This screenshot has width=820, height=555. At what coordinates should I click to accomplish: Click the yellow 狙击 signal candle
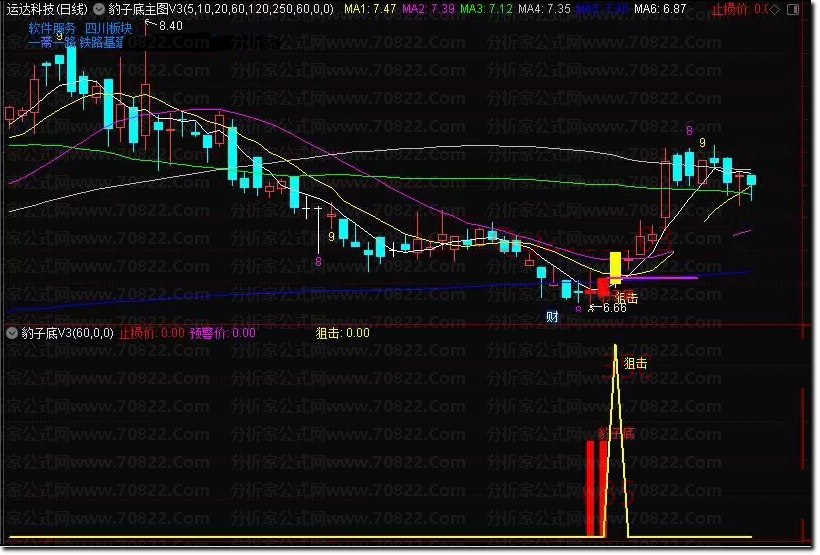616,268
